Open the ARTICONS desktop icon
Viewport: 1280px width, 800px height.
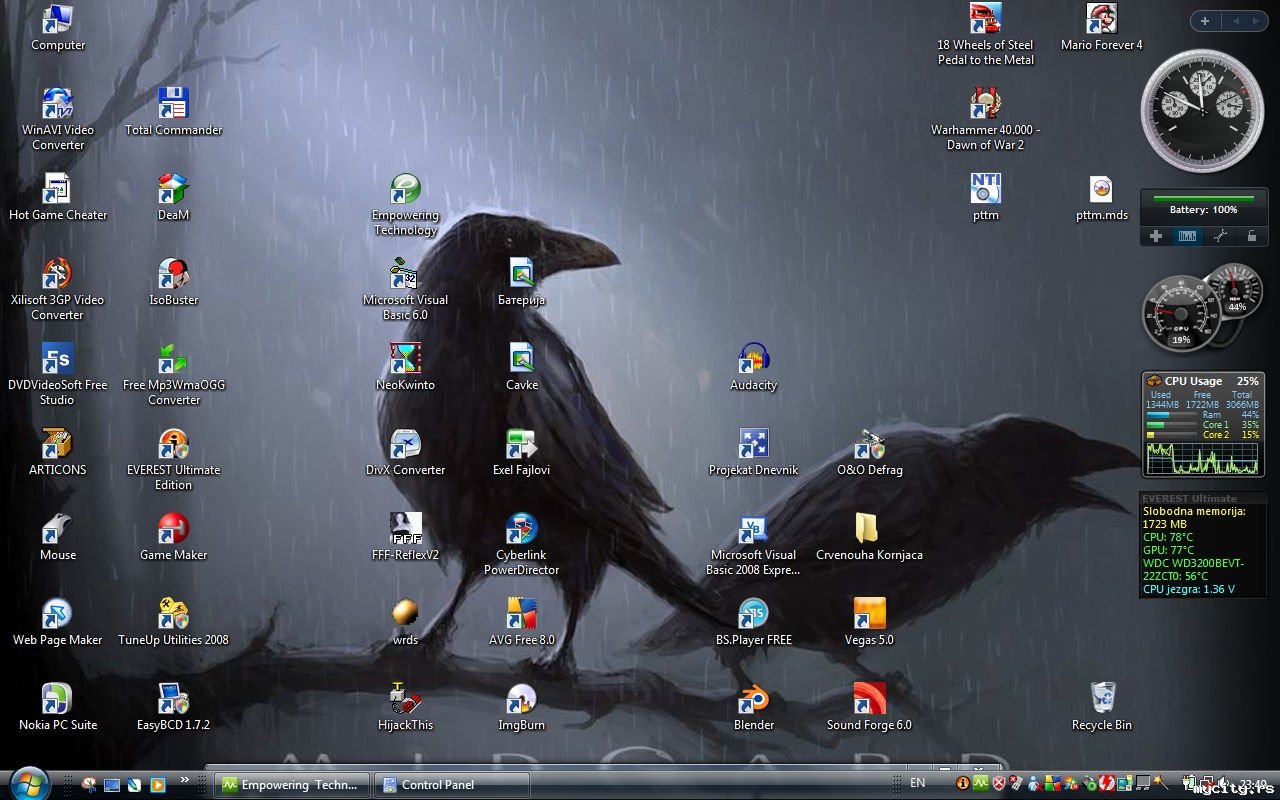(58, 452)
